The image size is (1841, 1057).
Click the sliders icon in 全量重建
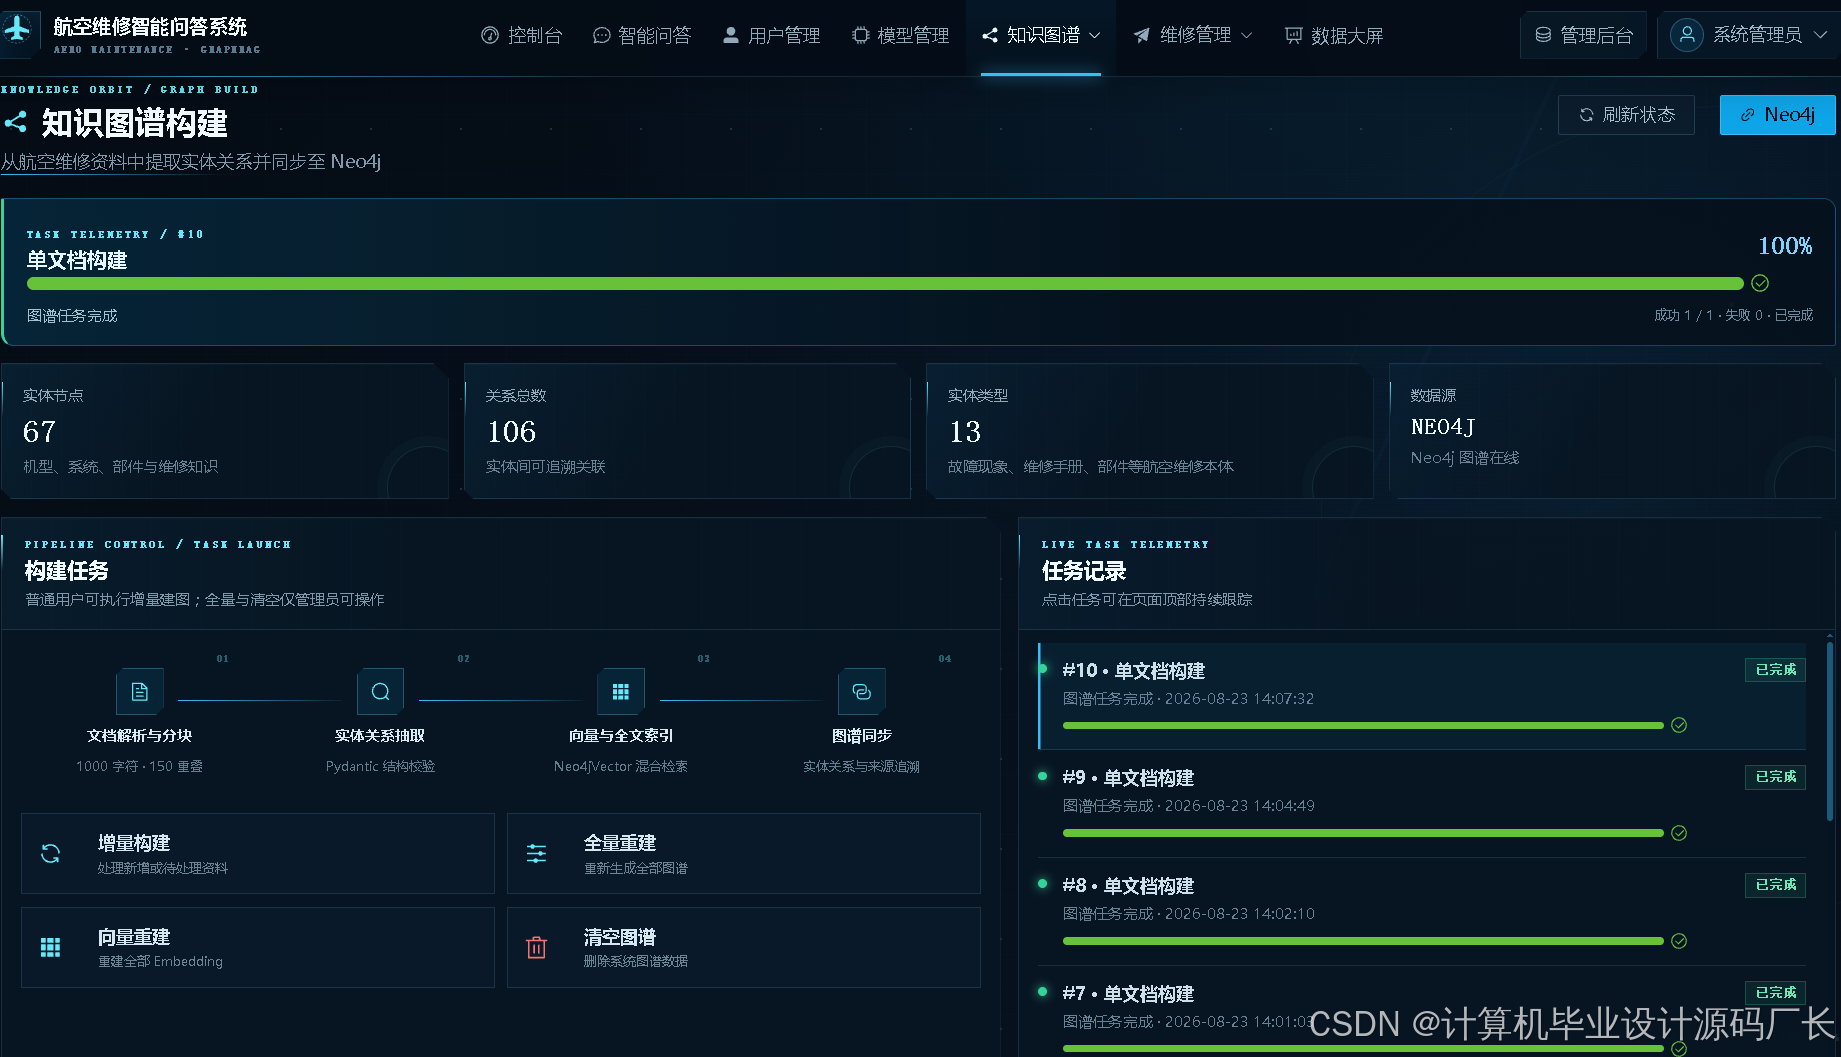coord(537,853)
